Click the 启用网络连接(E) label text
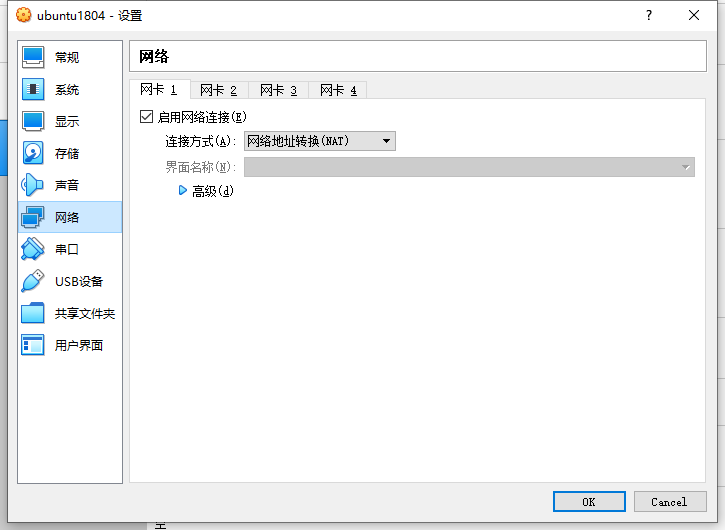 coord(202,117)
